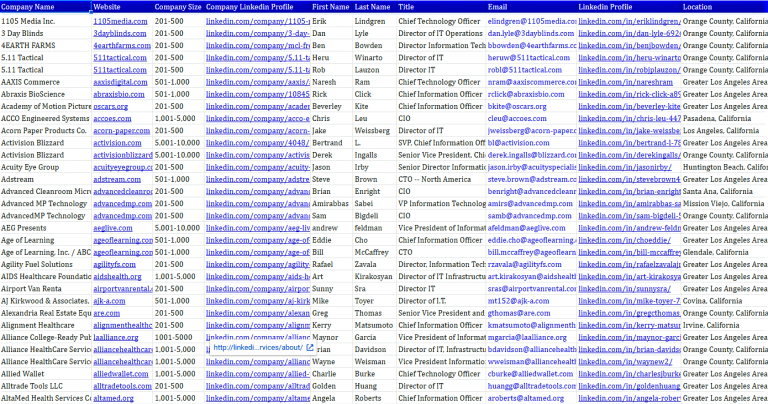768x404 pixels.
Task: Open the 3dayblinds.com website link
Action: click(120, 34)
